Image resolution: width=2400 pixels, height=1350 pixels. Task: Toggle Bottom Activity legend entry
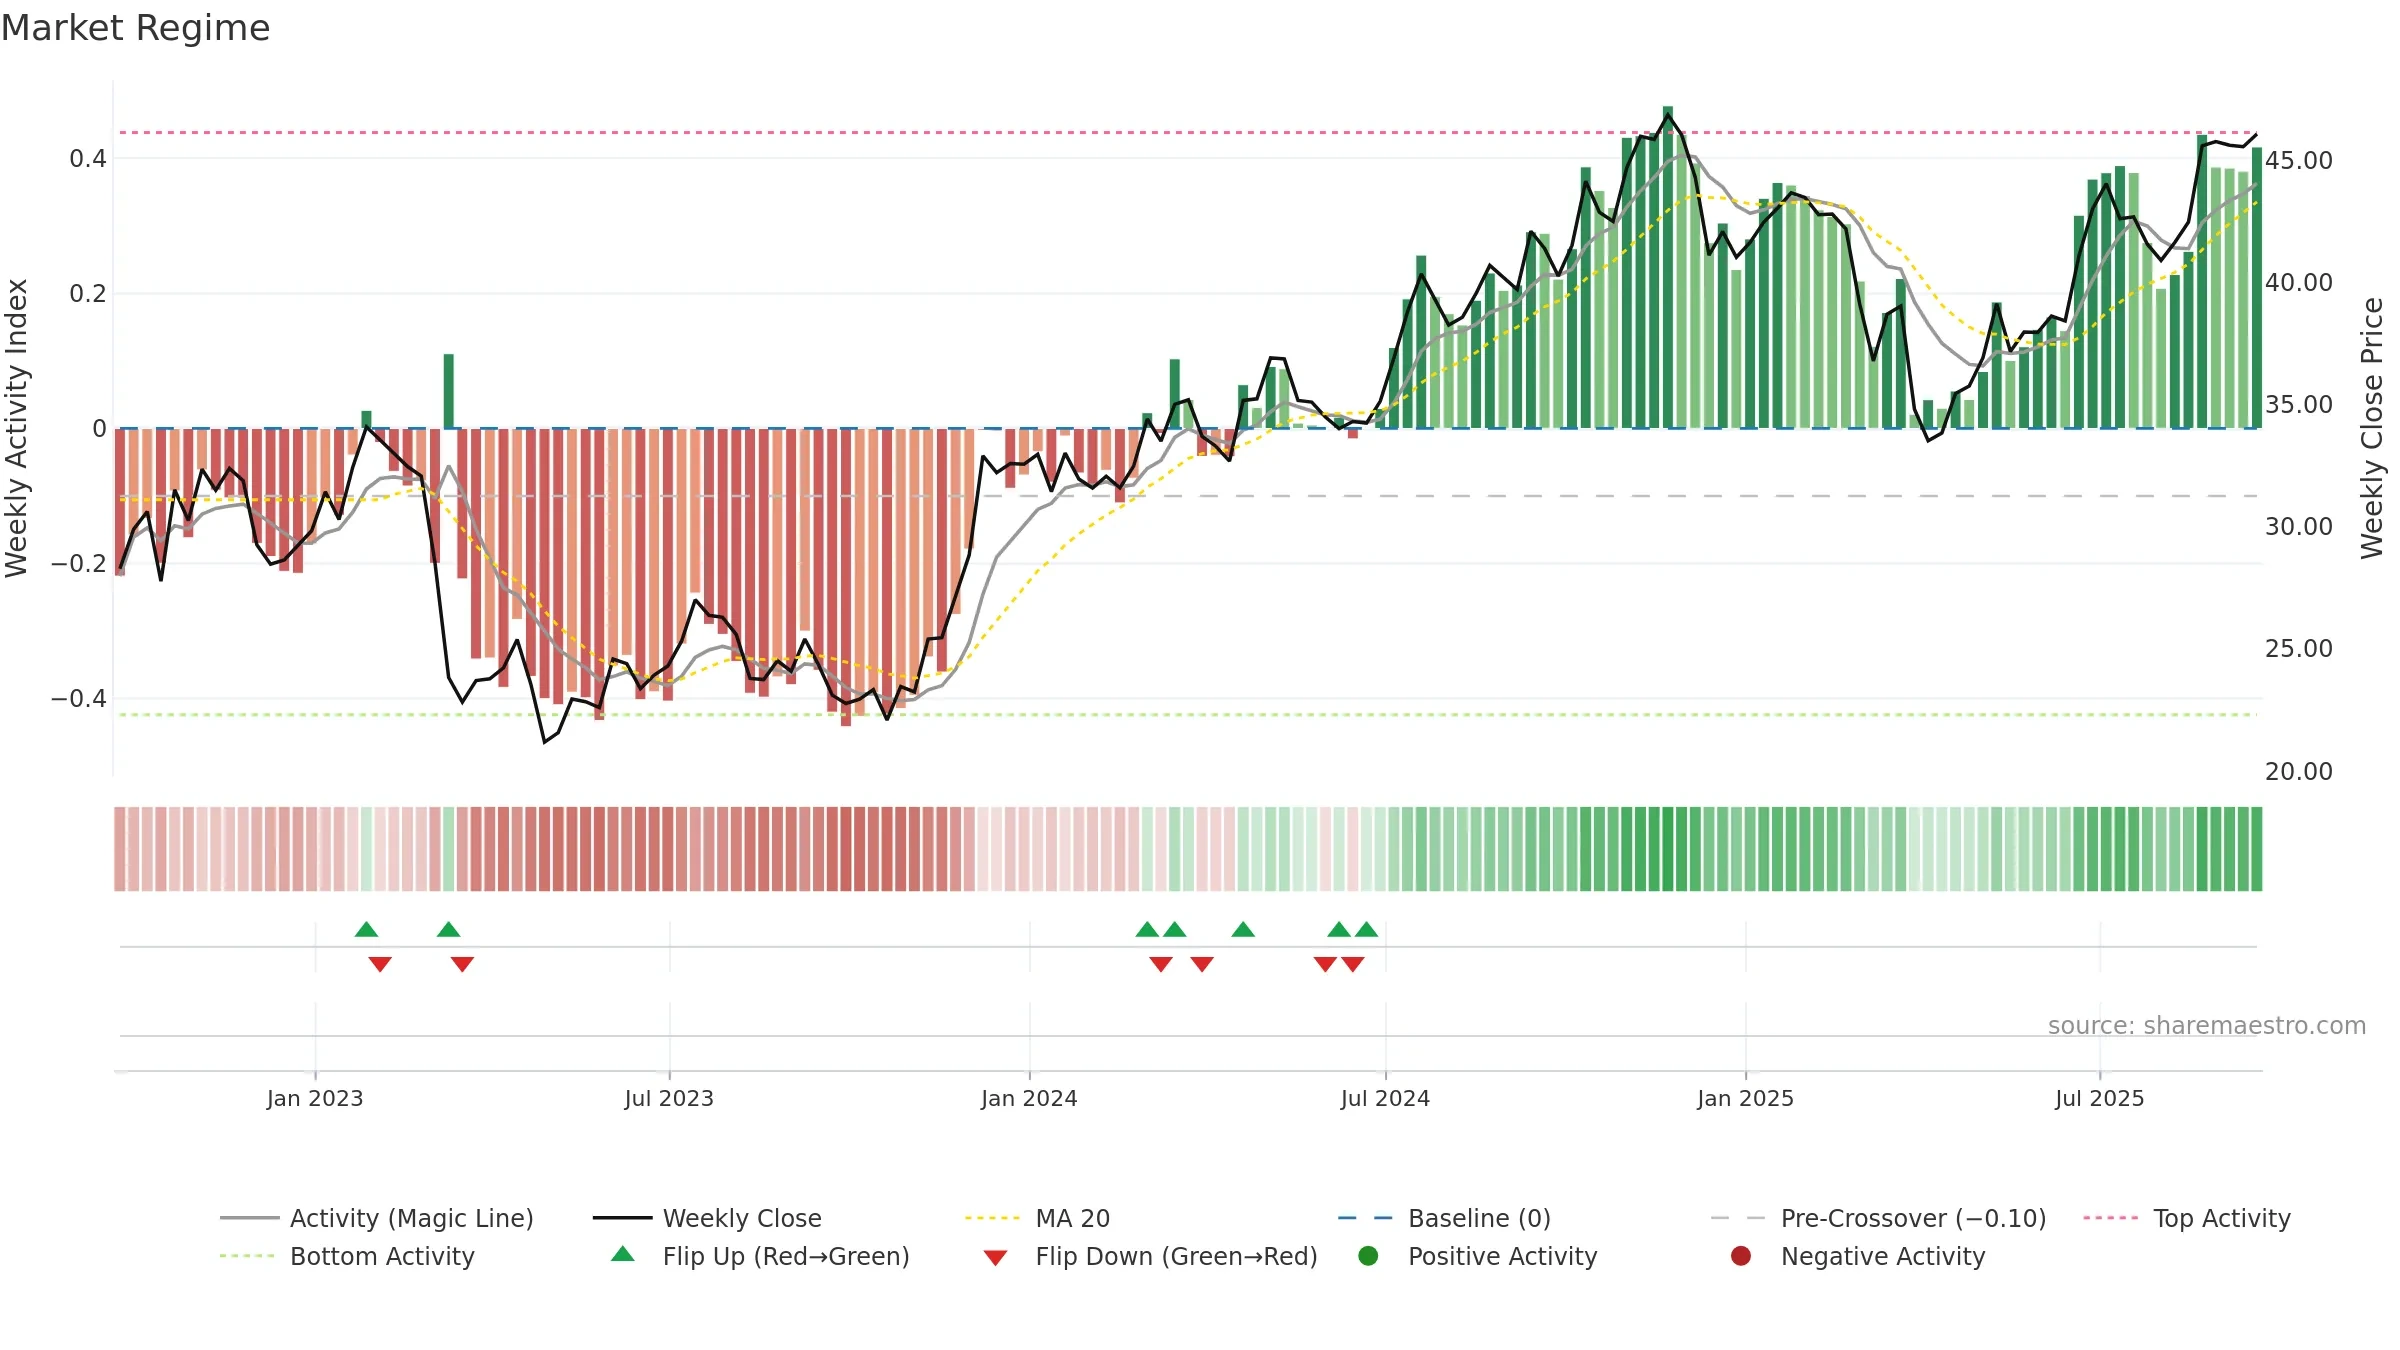point(347,1256)
